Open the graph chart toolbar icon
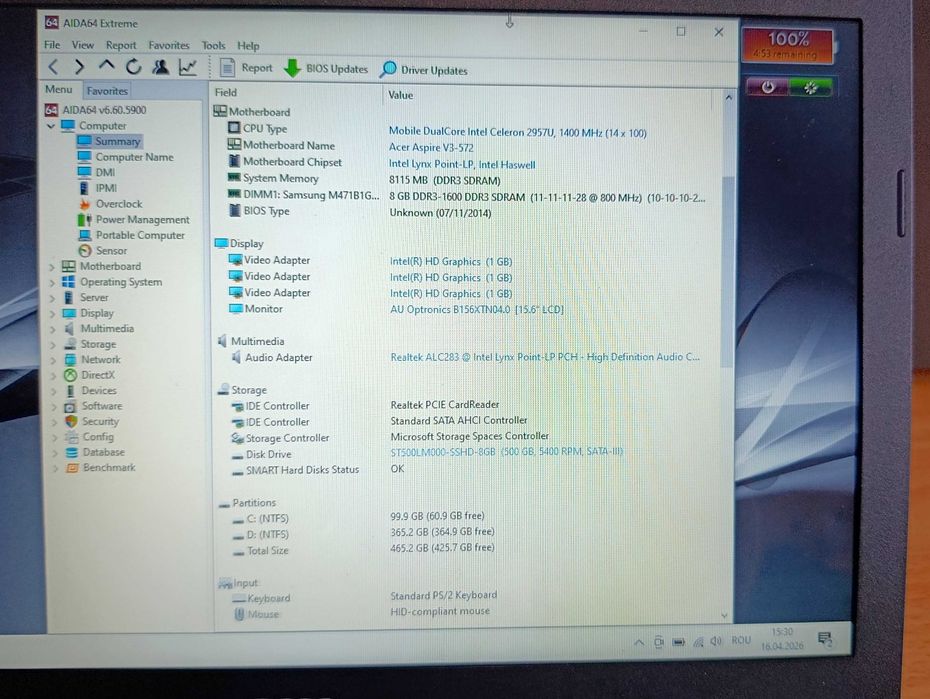This screenshot has height=699, width=930. click(x=187, y=67)
